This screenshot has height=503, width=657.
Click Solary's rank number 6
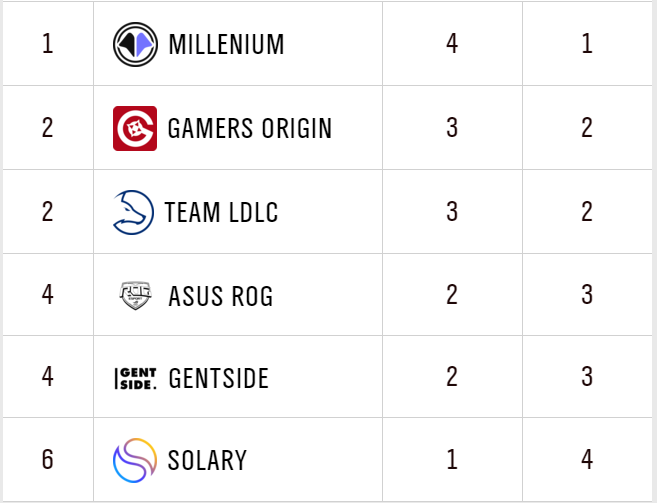point(47,460)
